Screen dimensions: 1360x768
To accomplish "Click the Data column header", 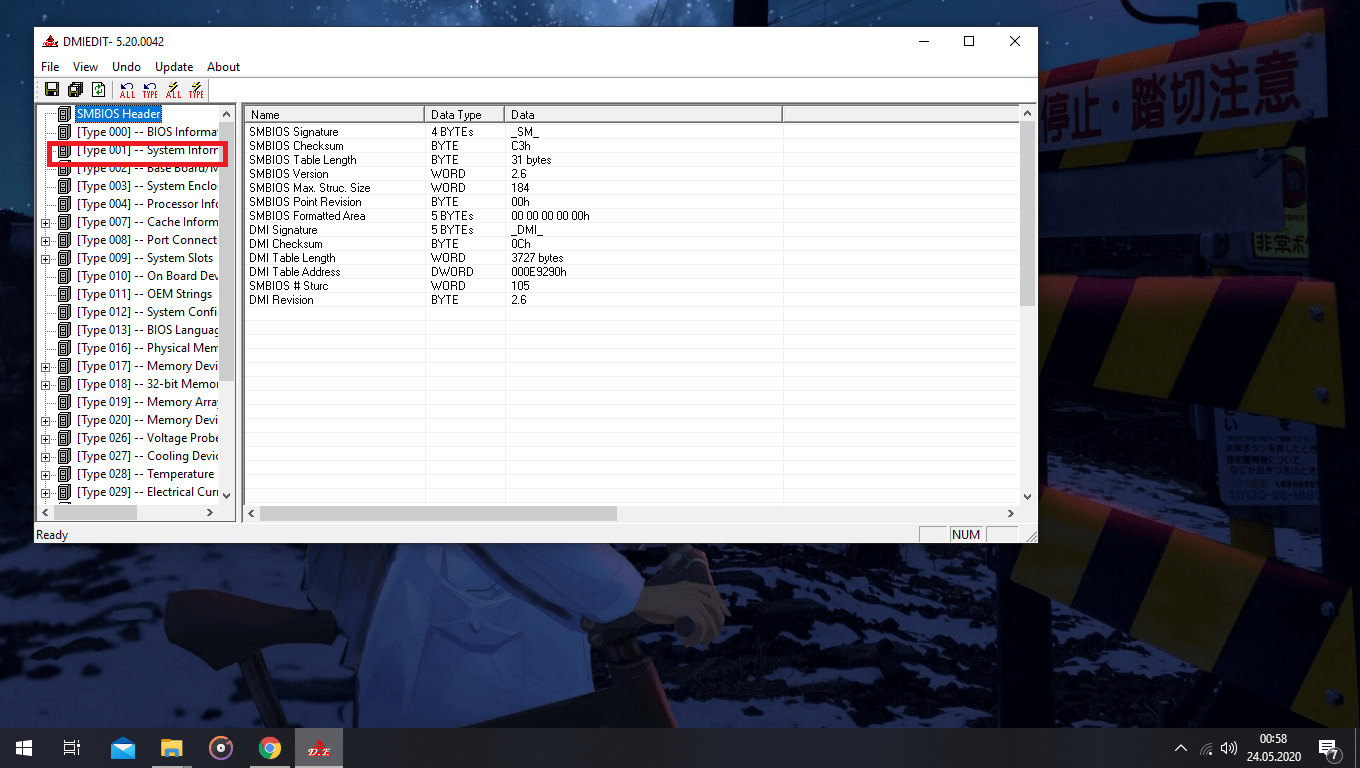I will click(643, 115).
